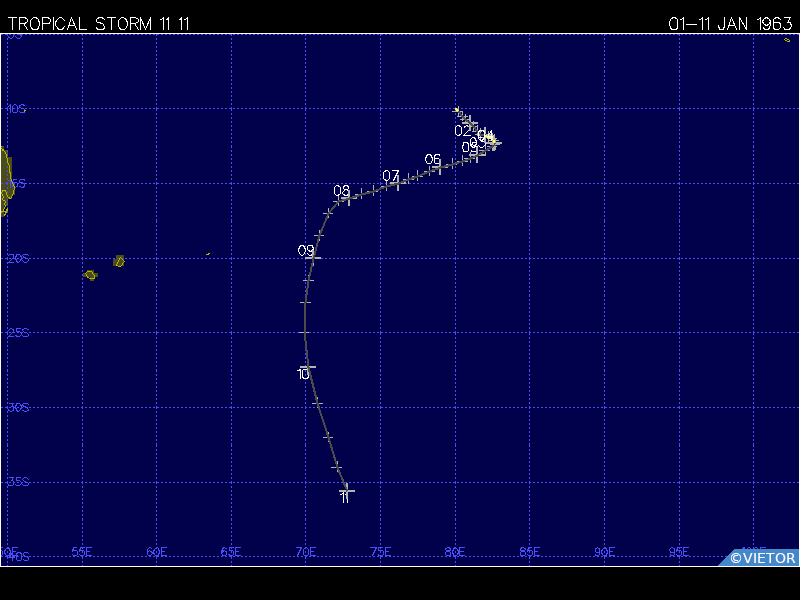
Task: Click the 60E longitude label
Action: (157, 552)
